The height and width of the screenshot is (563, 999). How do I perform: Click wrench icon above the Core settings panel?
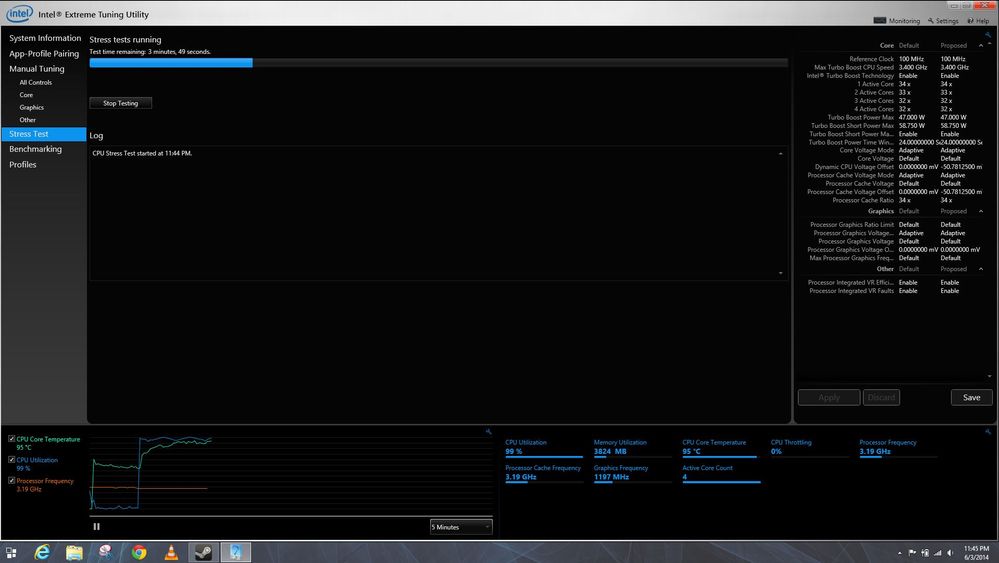[x=988, y=36]
